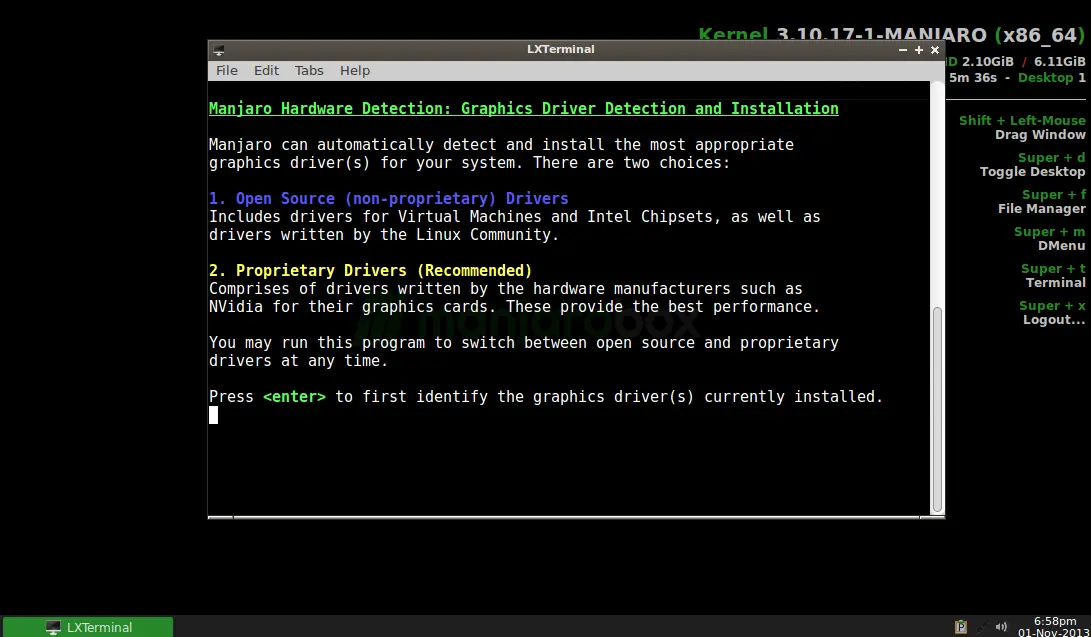Click the terminal cursor block
The height and width of the screenshot is (637, 1091).
[x=213, y=415]
